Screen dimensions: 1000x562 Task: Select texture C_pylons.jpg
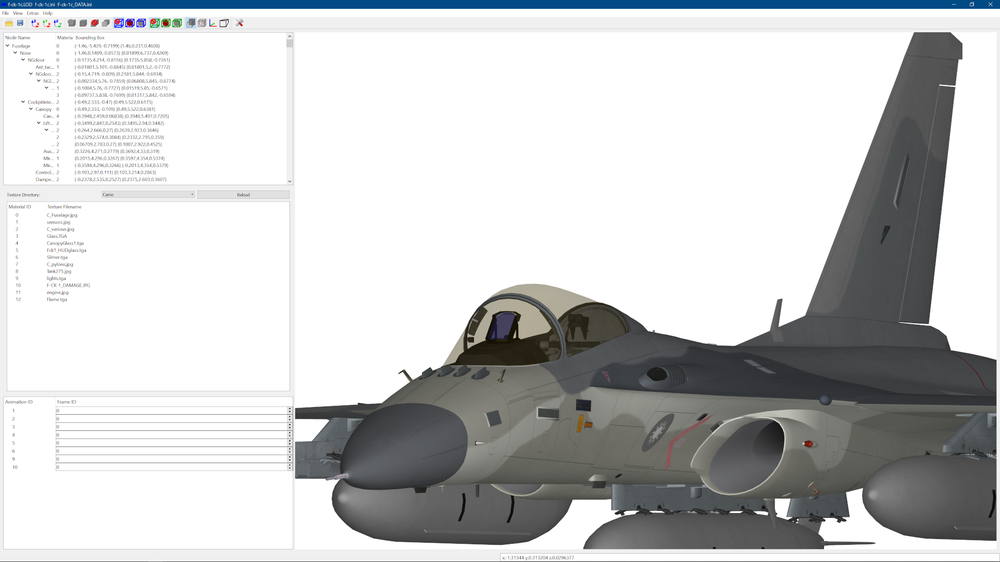(60, 264)
